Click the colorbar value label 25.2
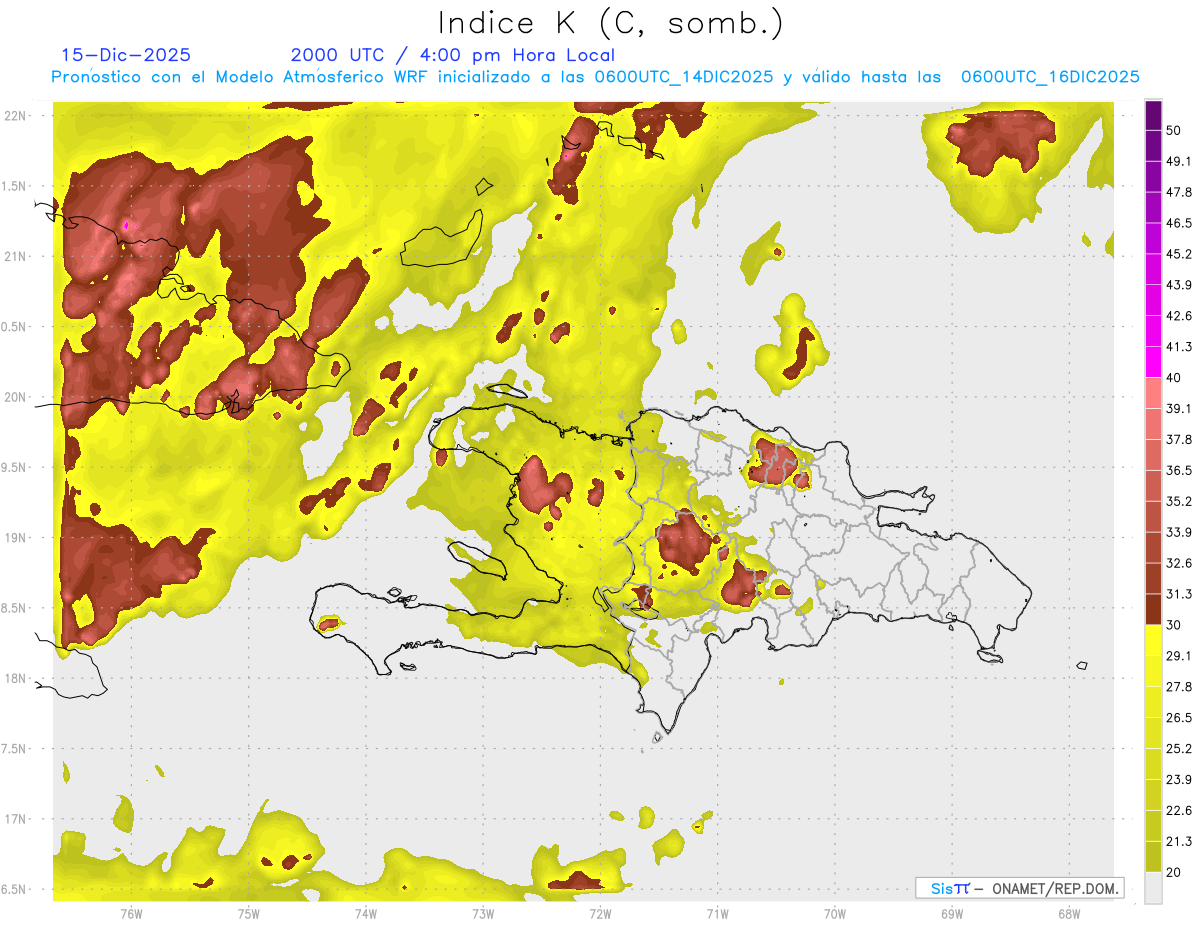 (x=1179, y=748)
